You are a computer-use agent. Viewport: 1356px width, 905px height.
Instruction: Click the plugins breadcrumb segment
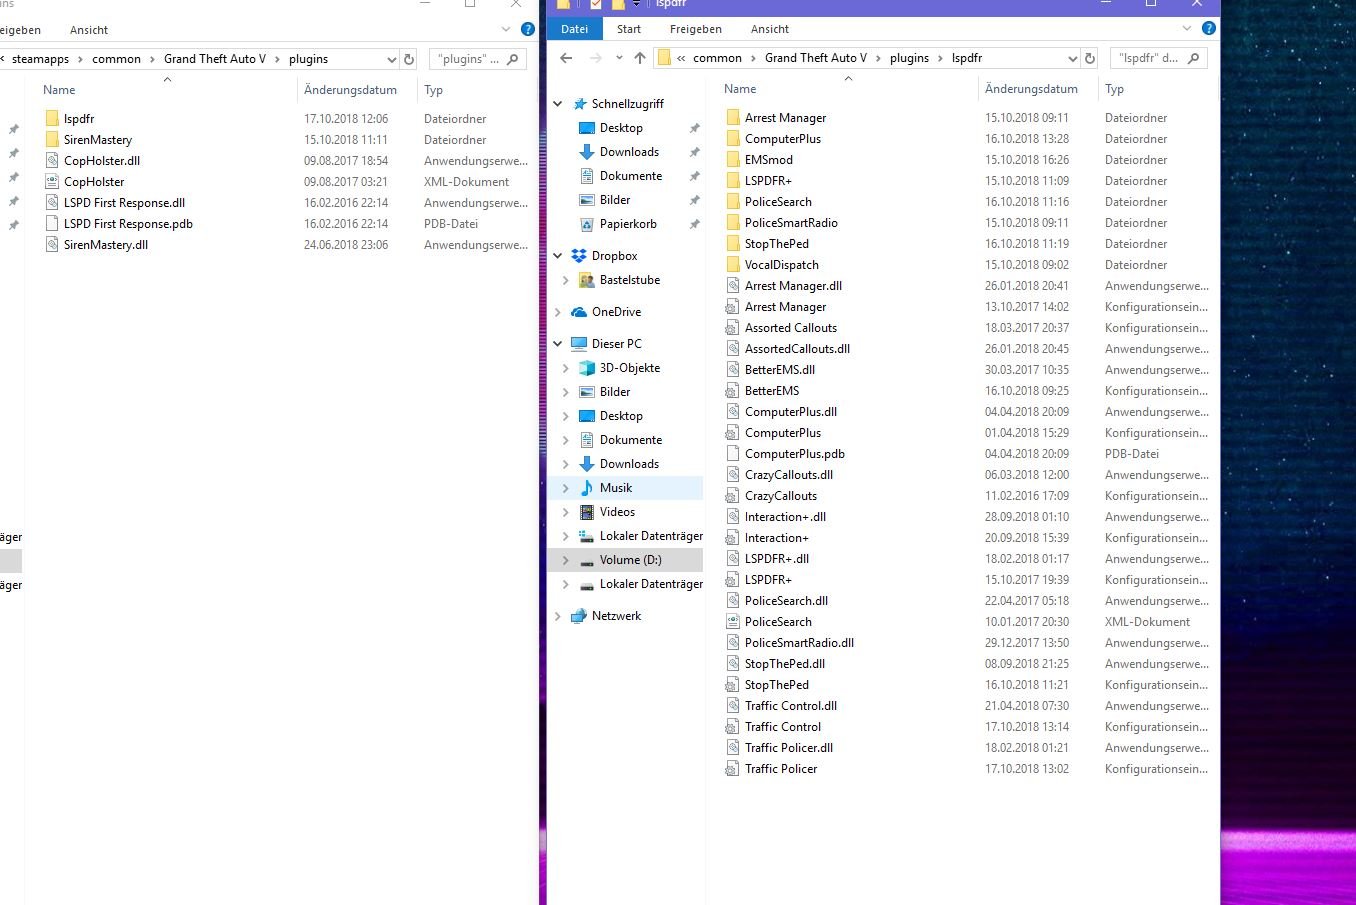[909, 58]
